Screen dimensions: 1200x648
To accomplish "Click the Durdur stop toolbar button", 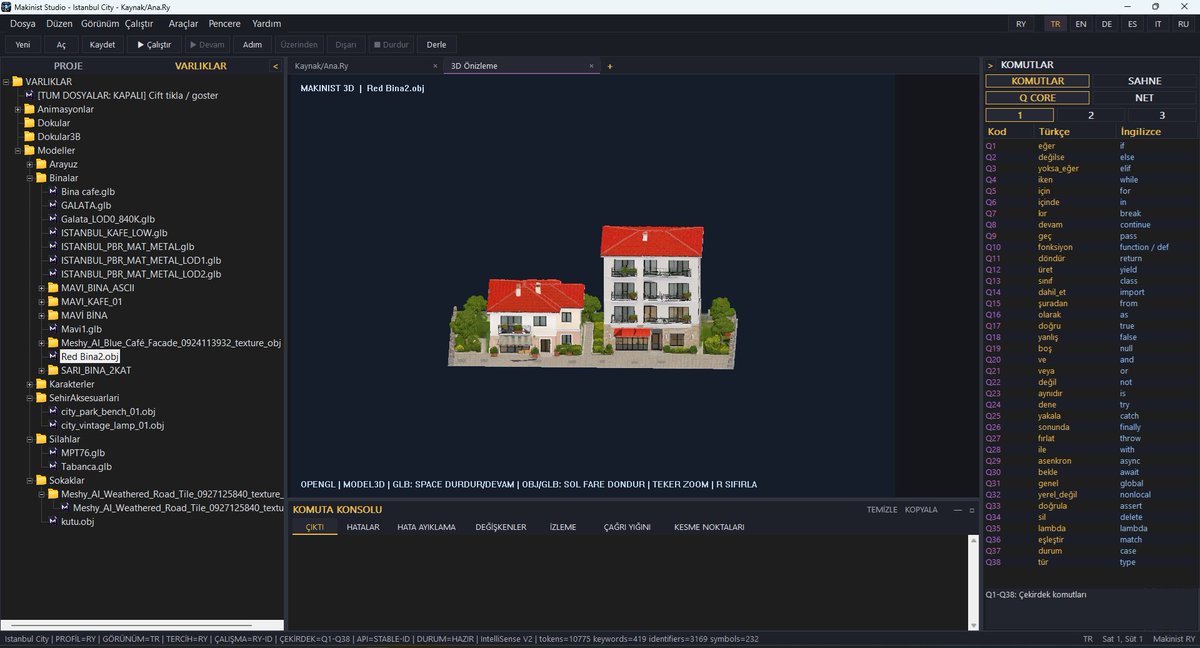I will click(391, 44).
